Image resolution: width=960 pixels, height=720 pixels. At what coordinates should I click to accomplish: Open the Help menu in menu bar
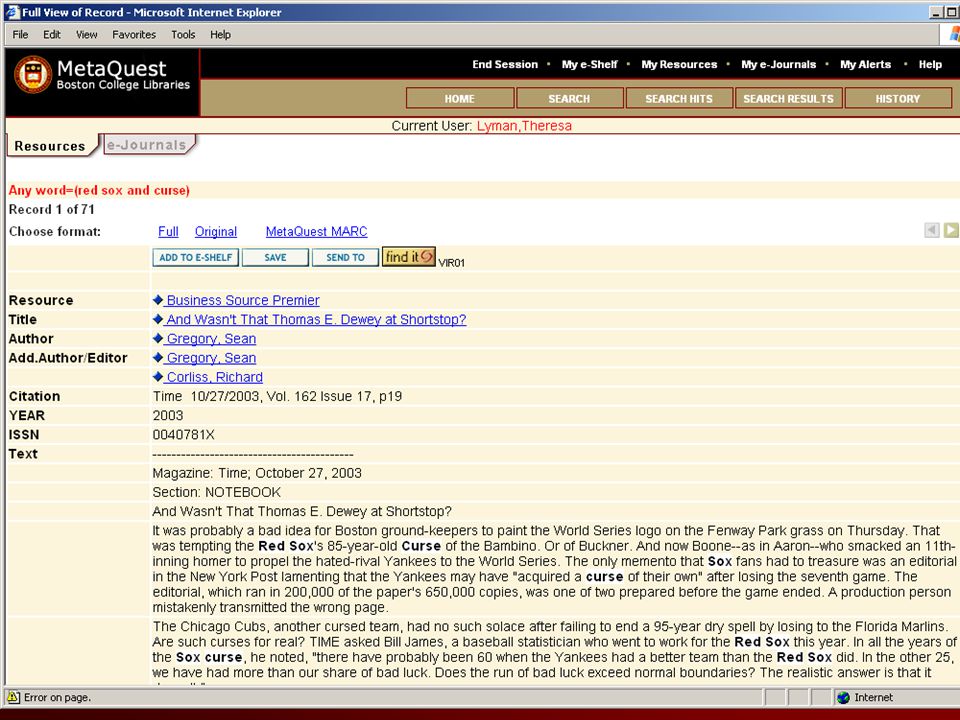click(220, 34)
